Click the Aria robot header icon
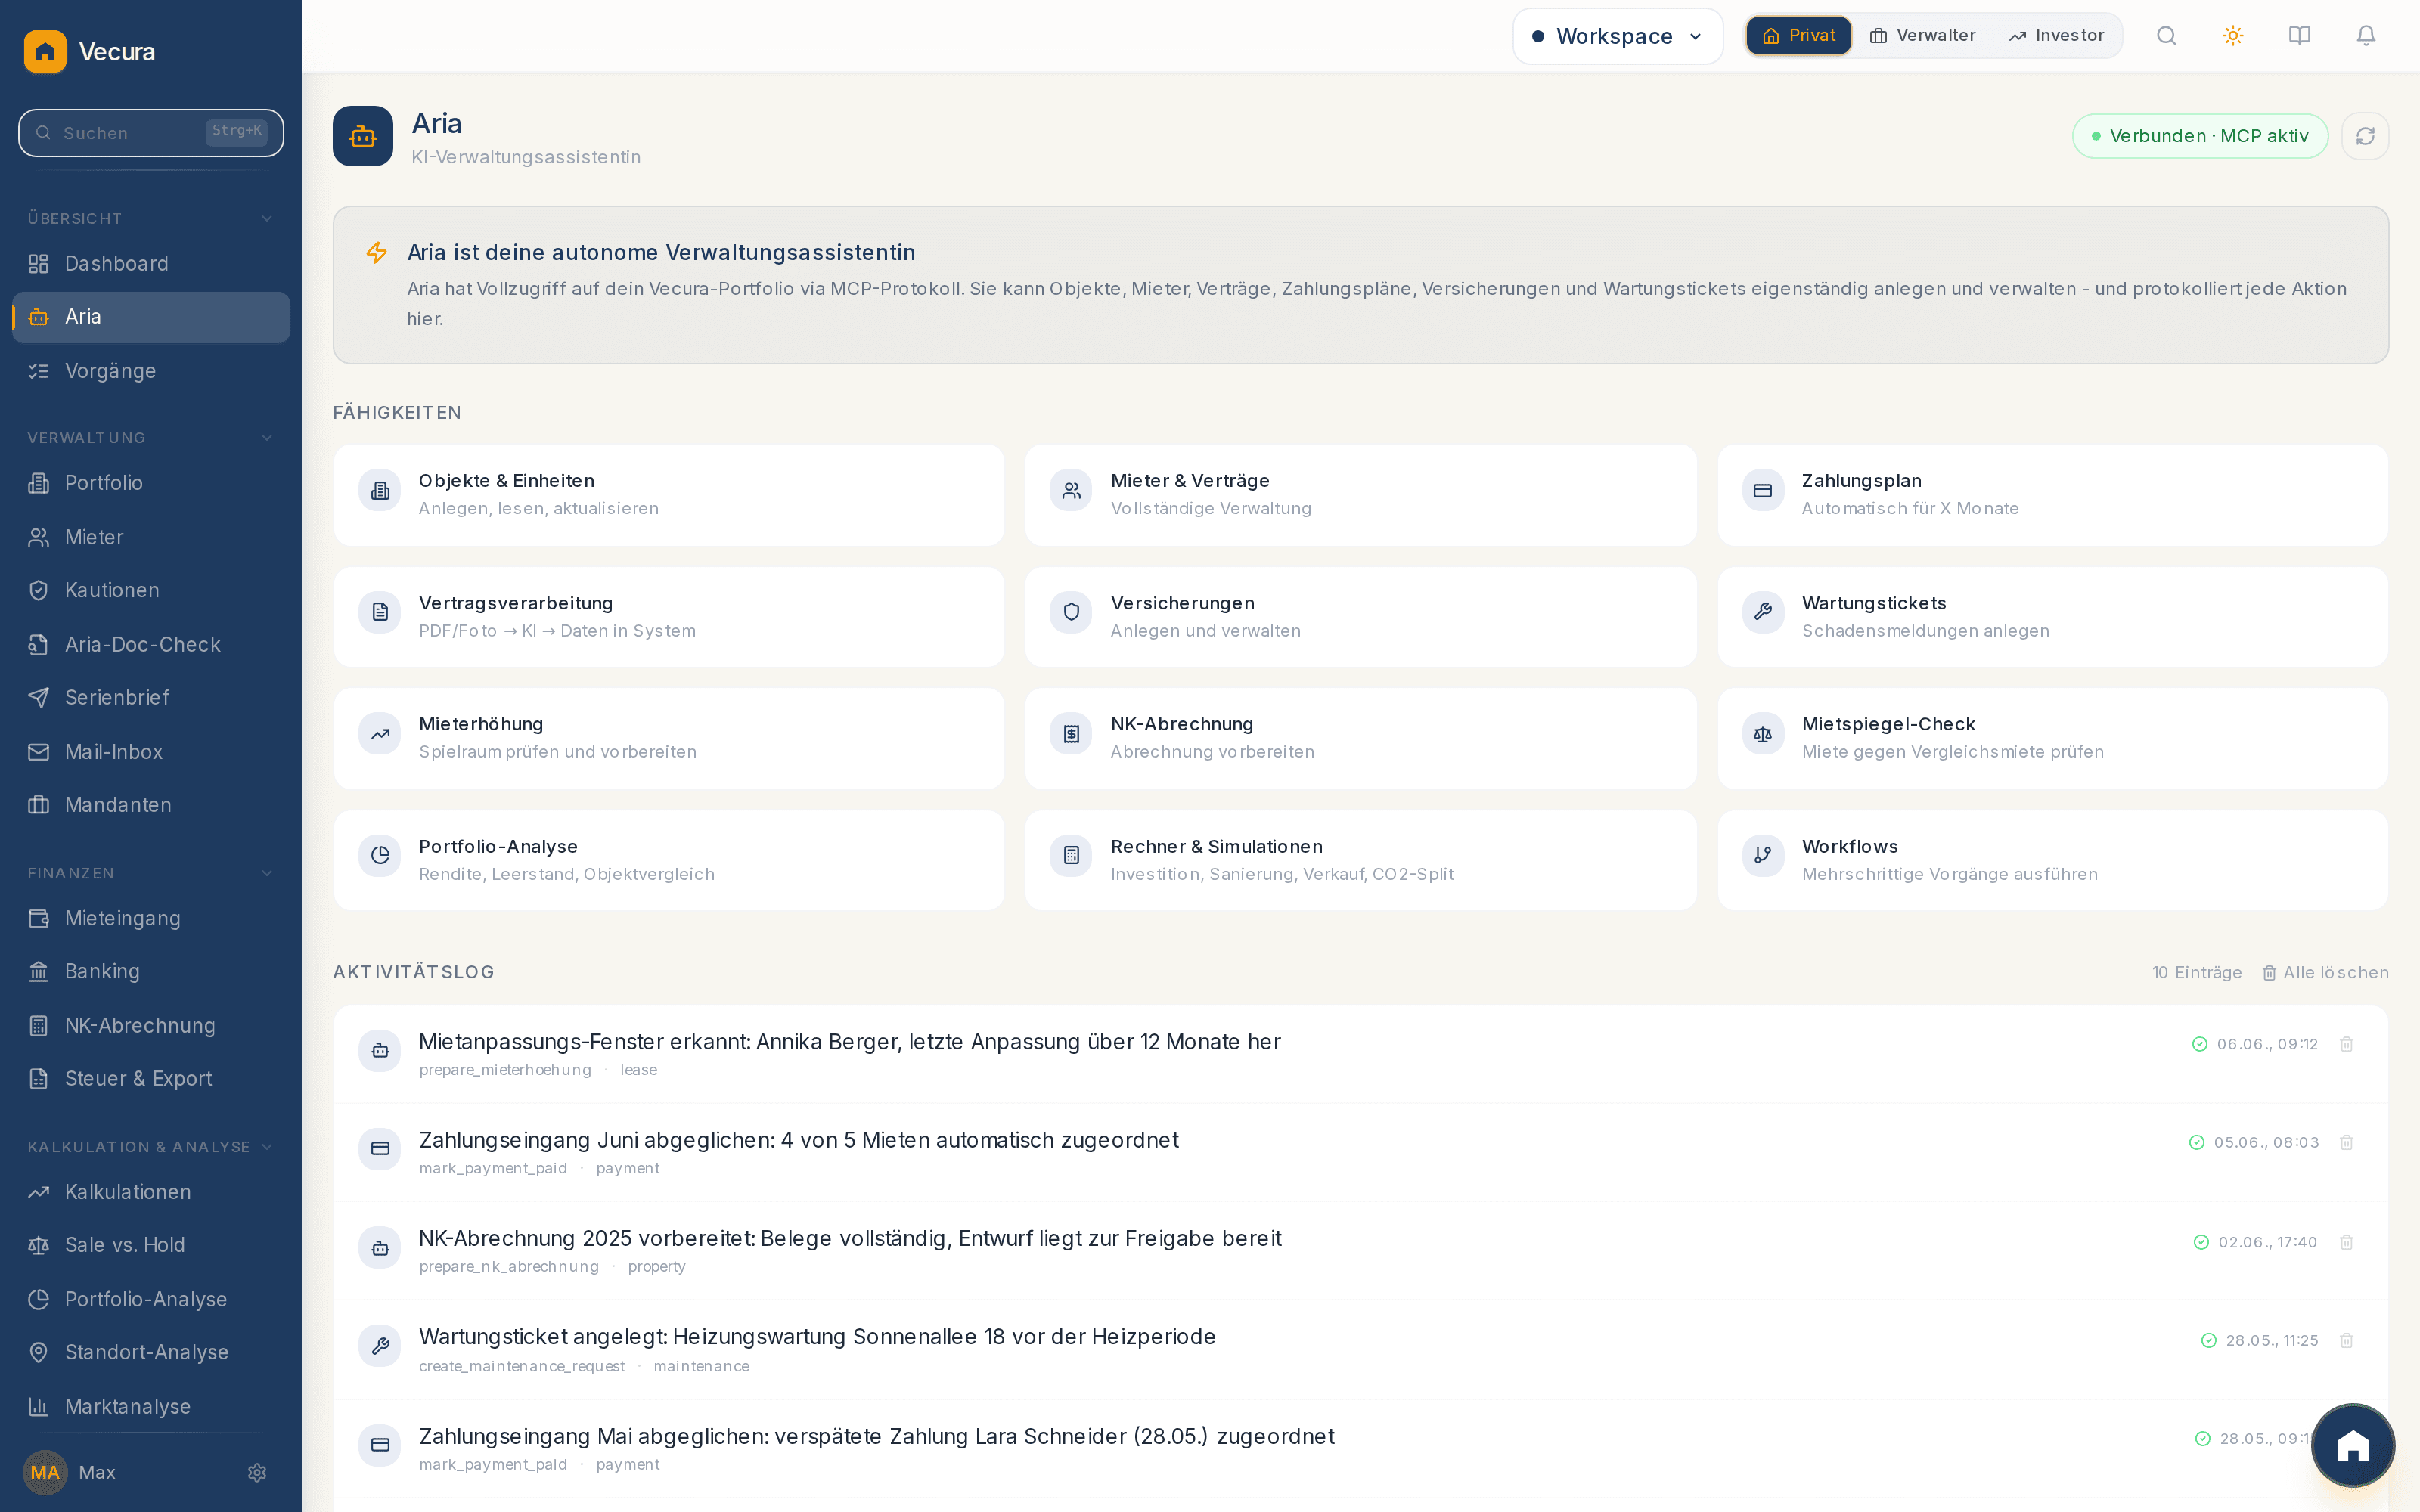 coord(363,136)
